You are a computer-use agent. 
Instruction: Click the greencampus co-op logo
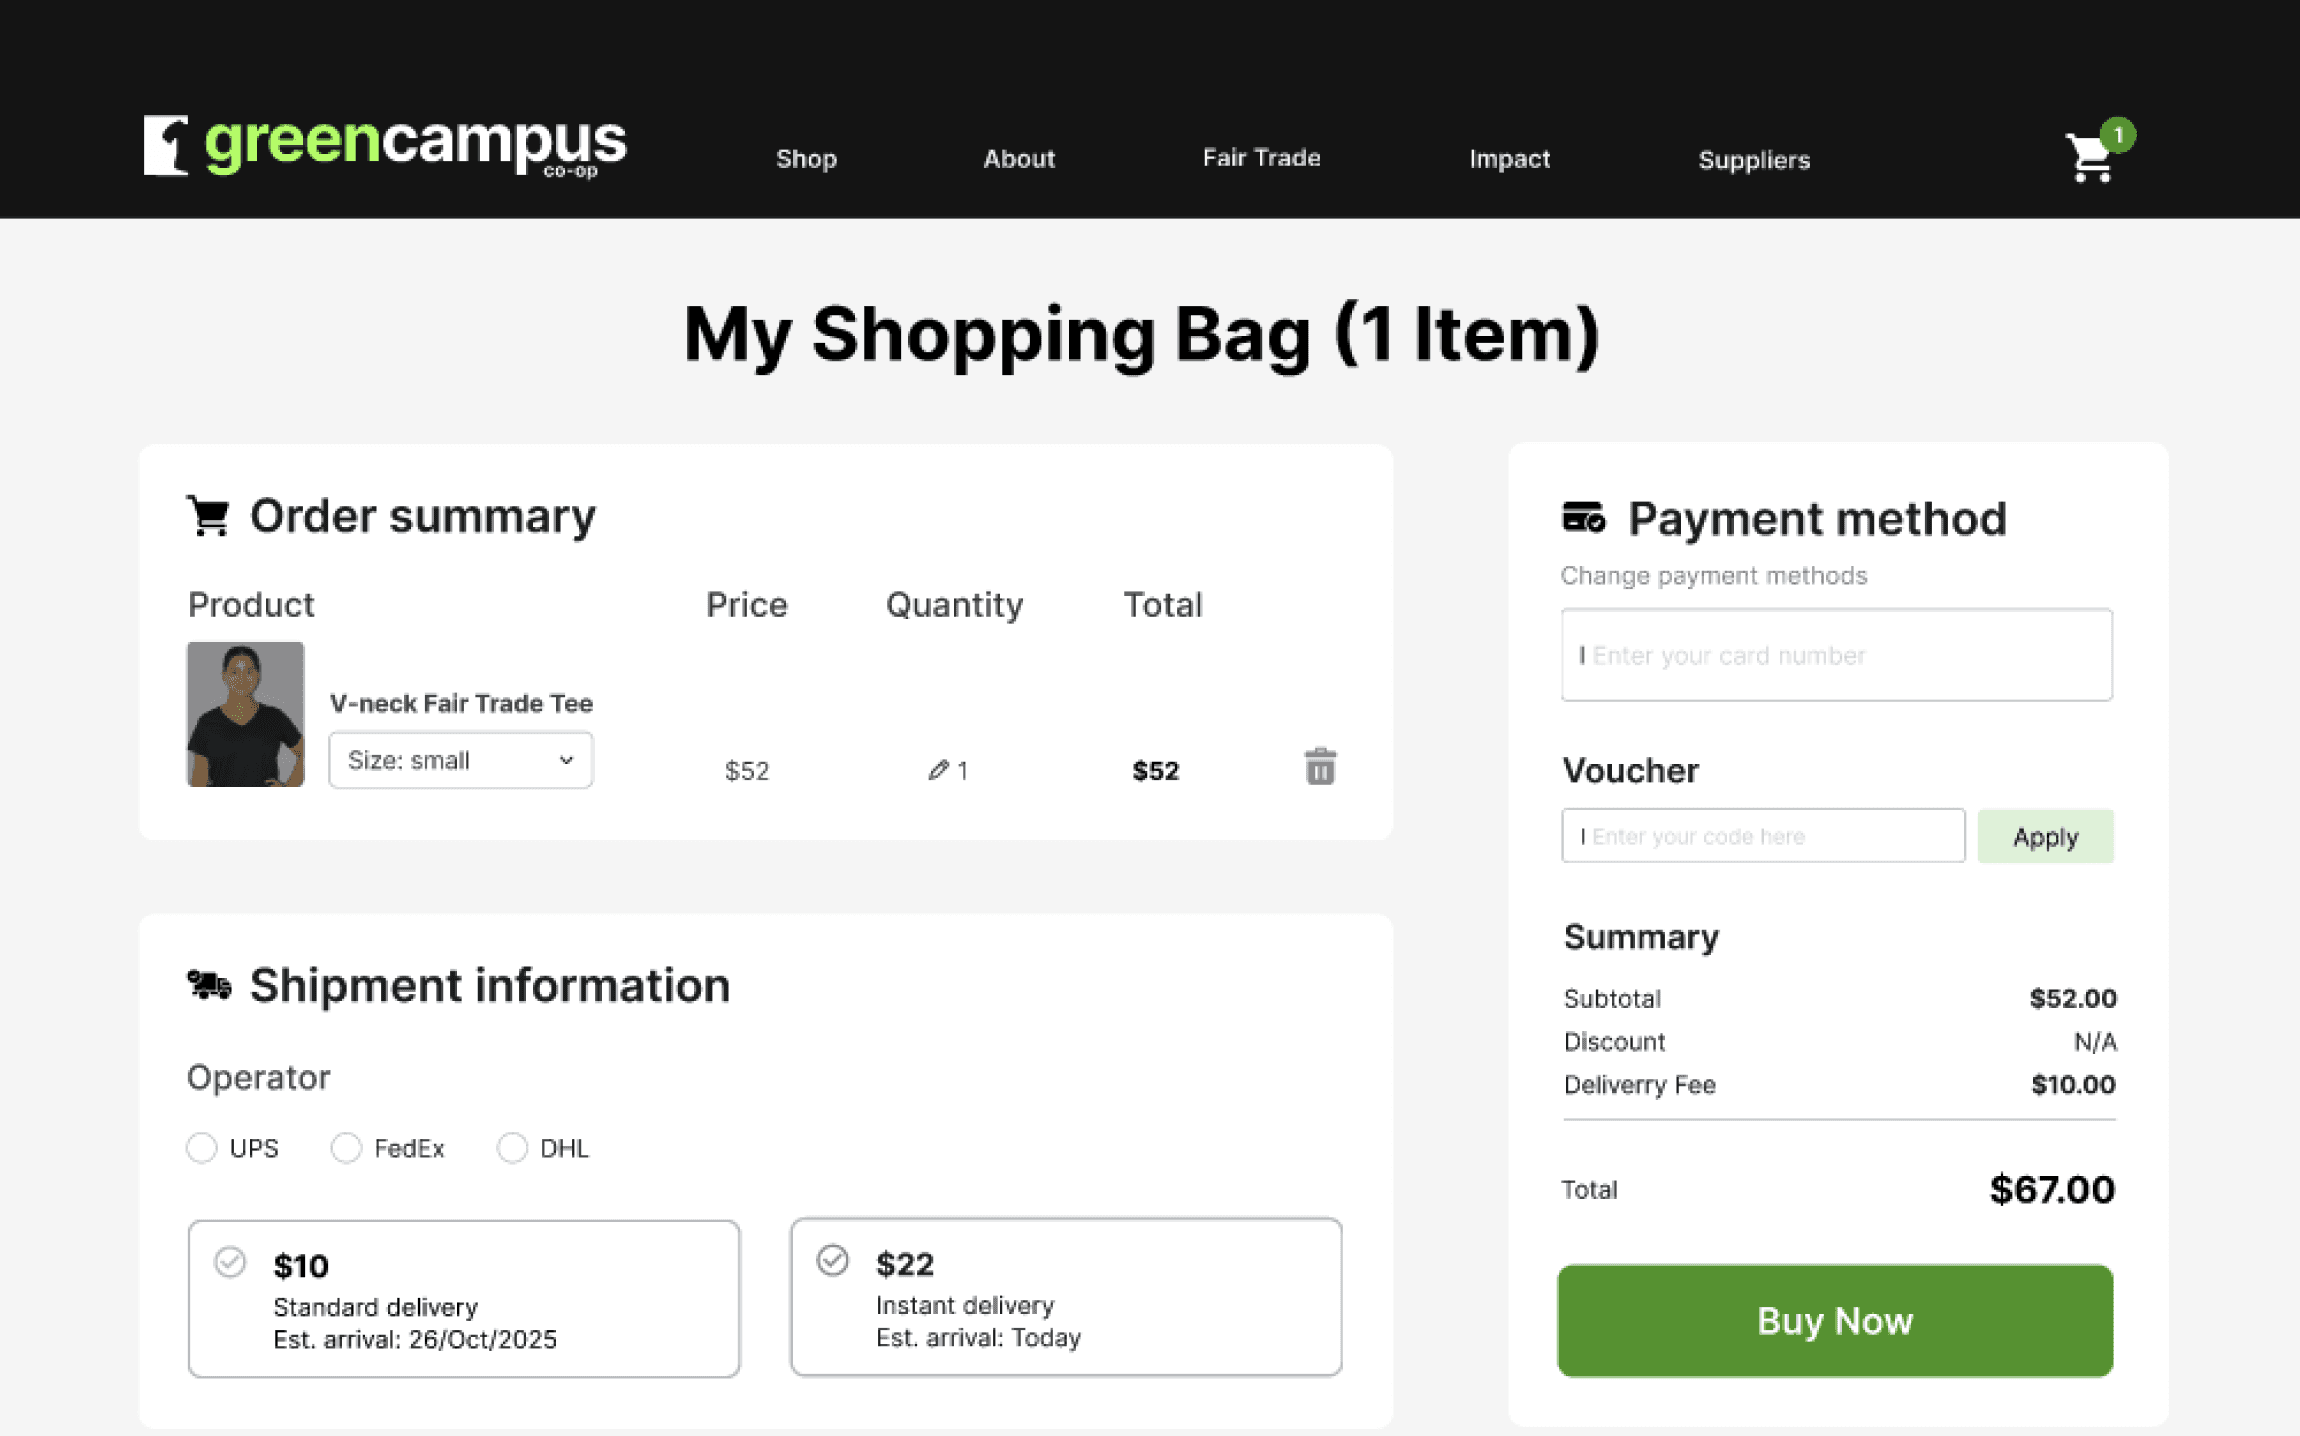[x=385, y=146]
